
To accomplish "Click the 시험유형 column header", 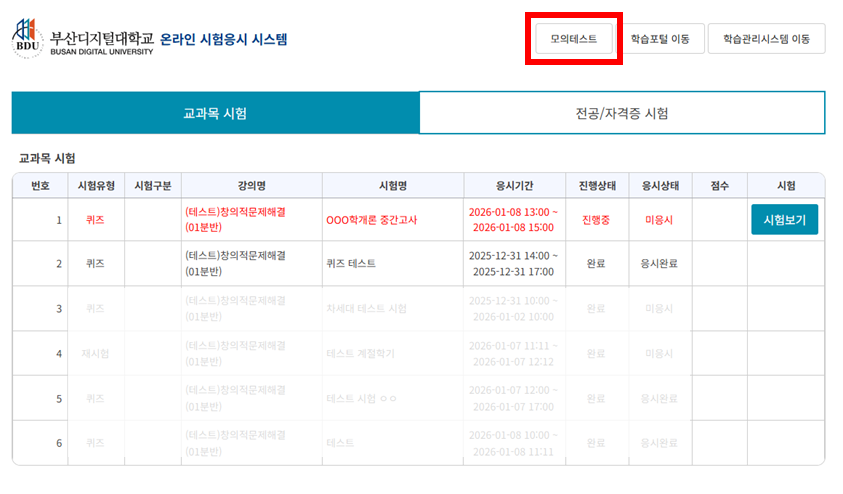I will (x=95, y=186).
